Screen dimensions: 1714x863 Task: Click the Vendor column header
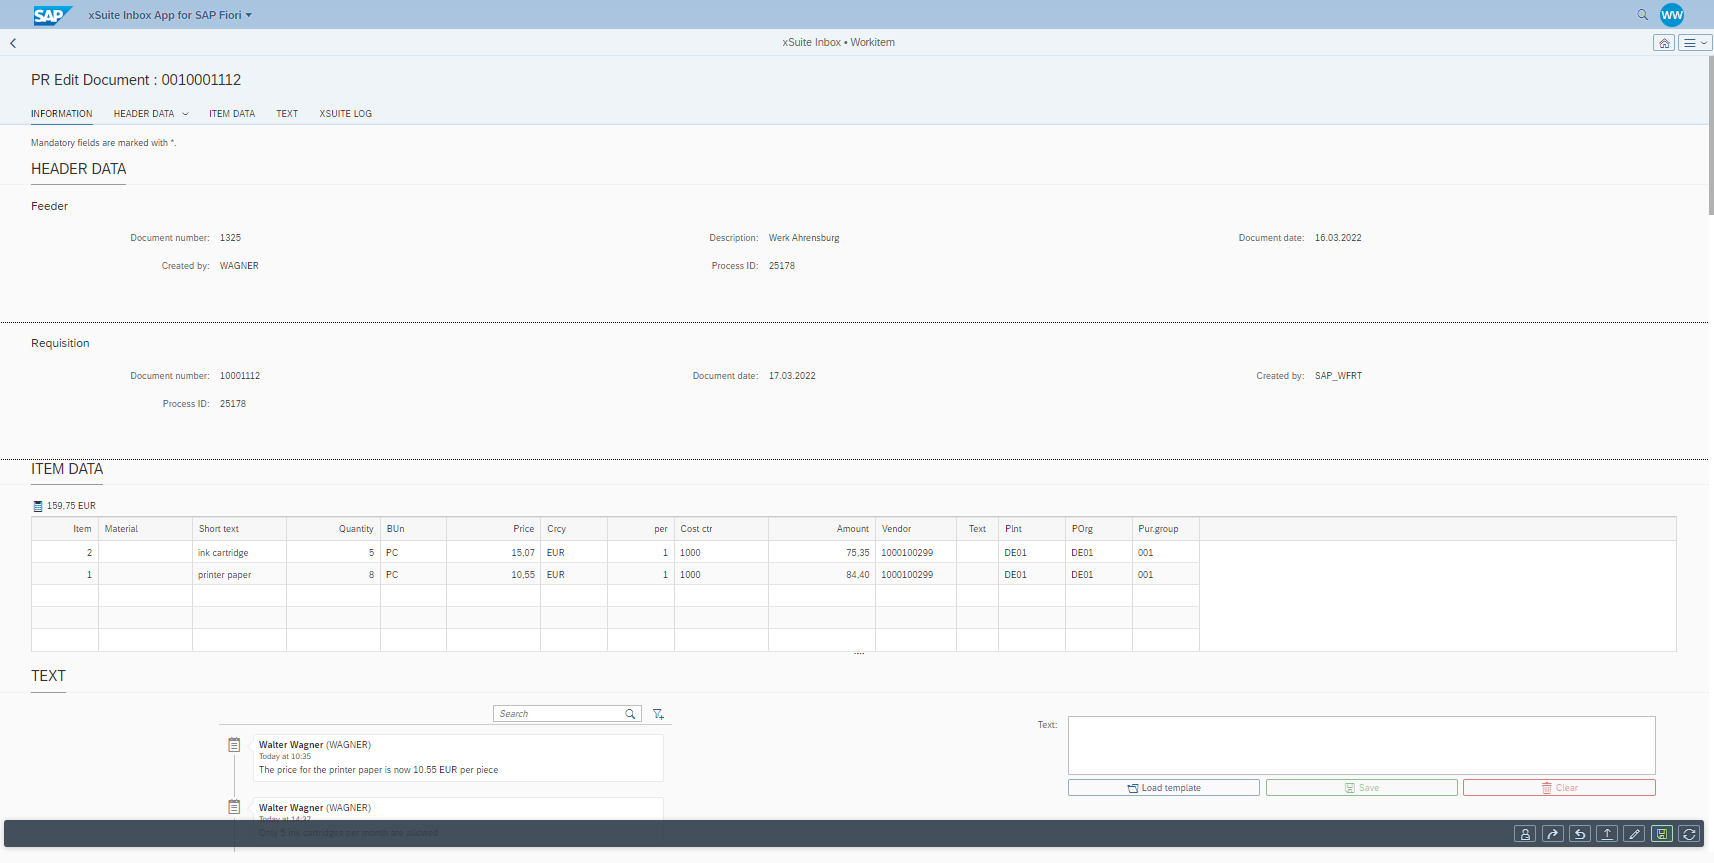(916, 529)
